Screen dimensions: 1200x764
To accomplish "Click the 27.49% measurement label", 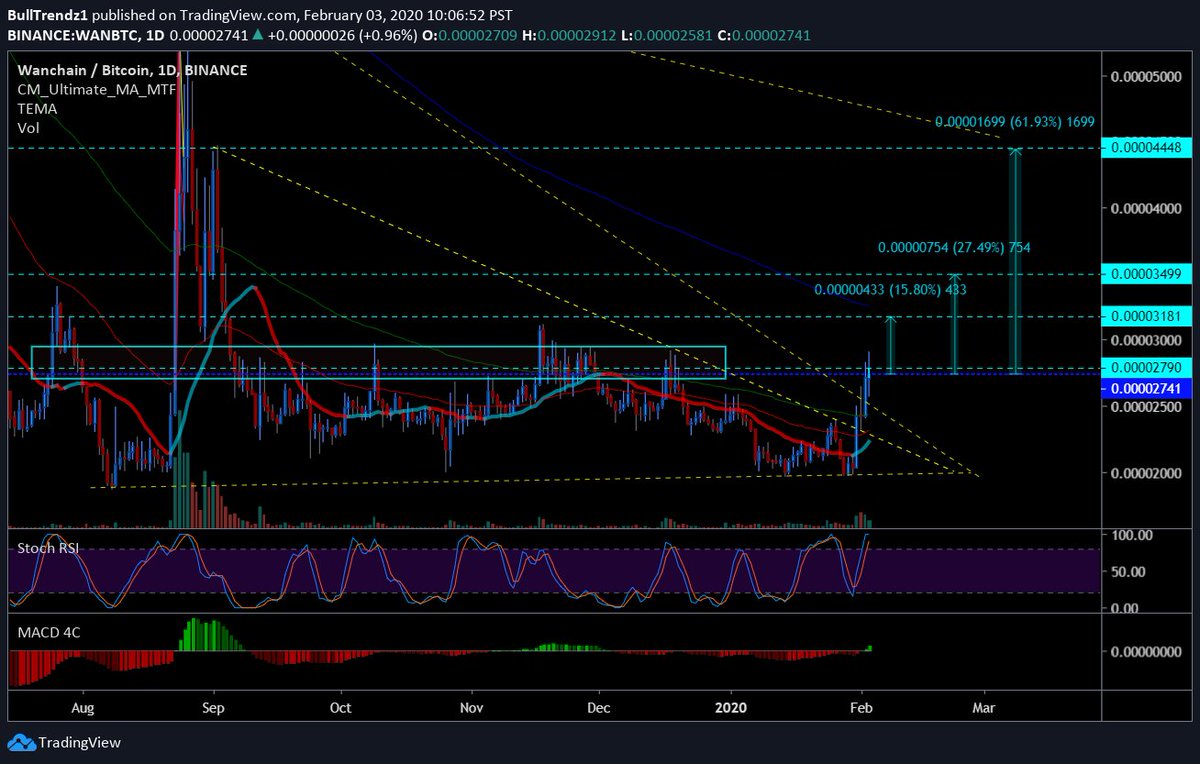I will 954,248.
